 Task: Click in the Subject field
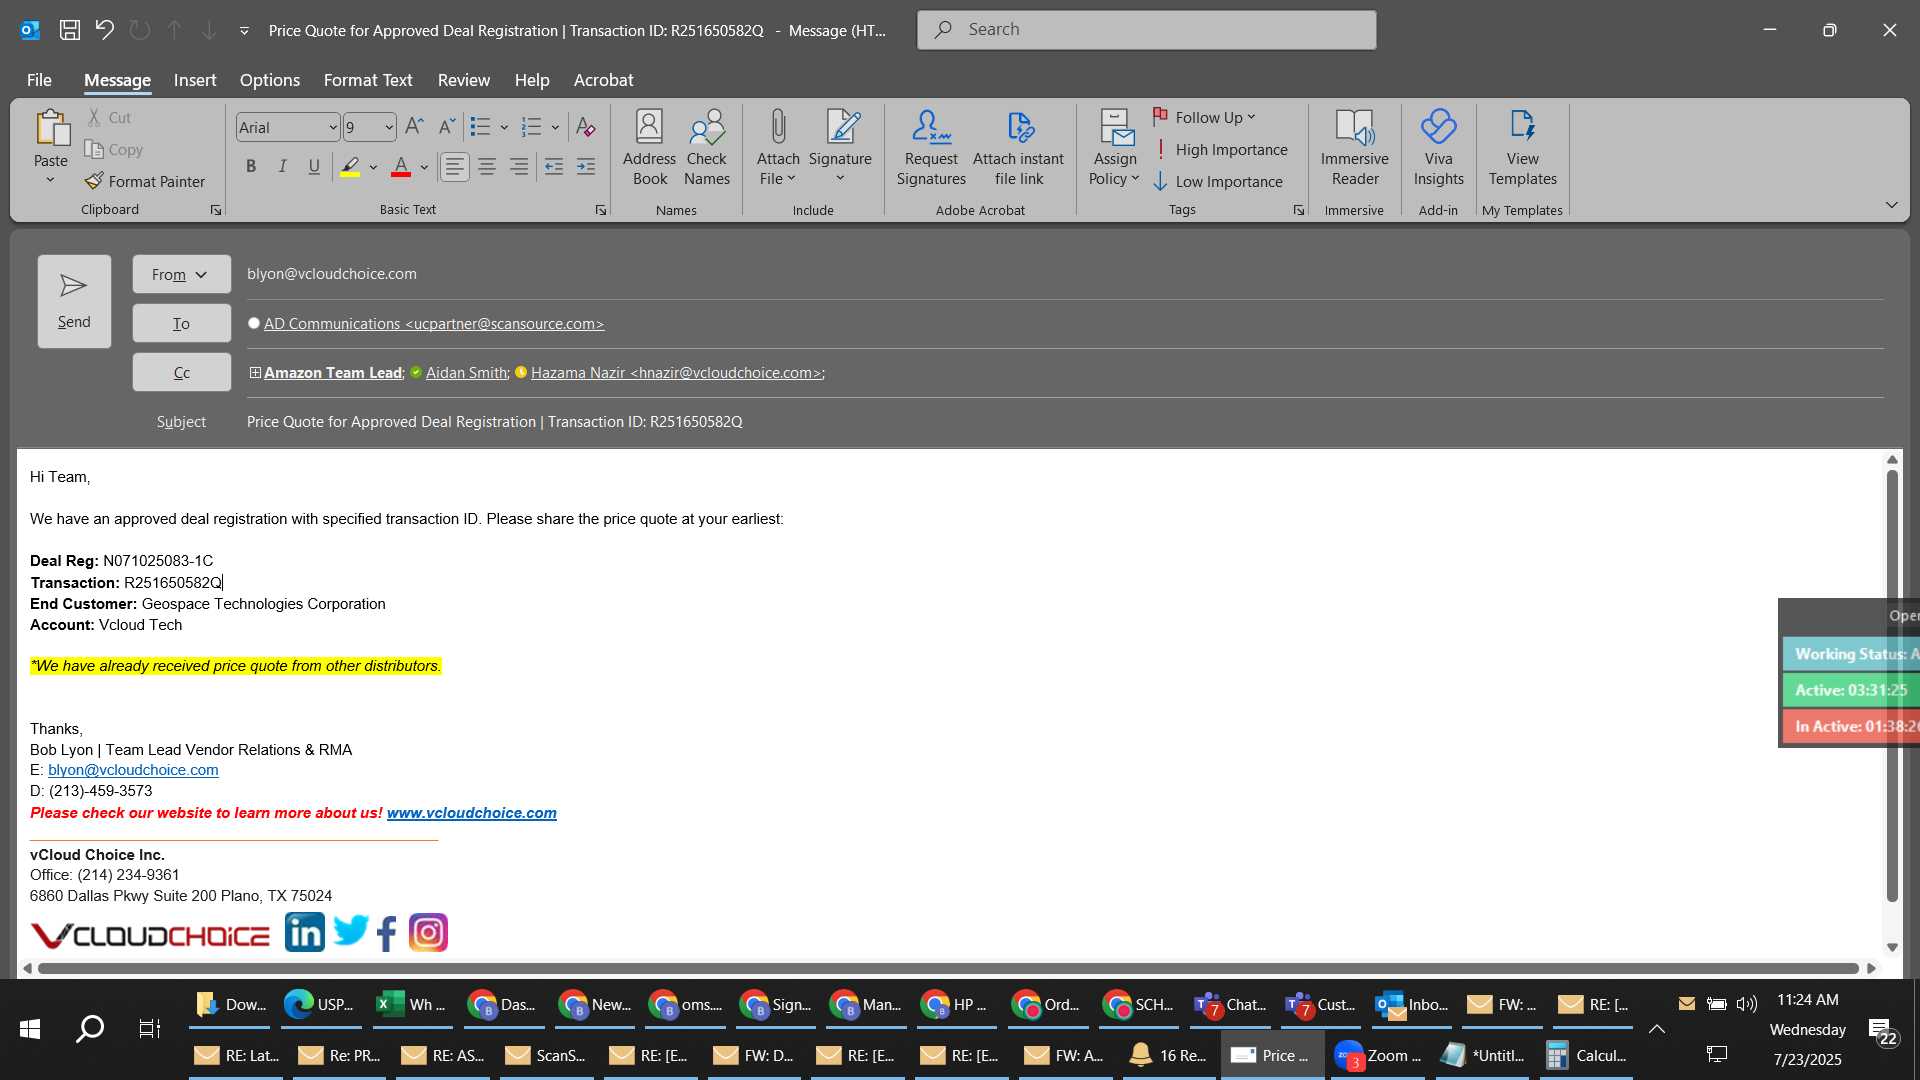(1065, 422)
